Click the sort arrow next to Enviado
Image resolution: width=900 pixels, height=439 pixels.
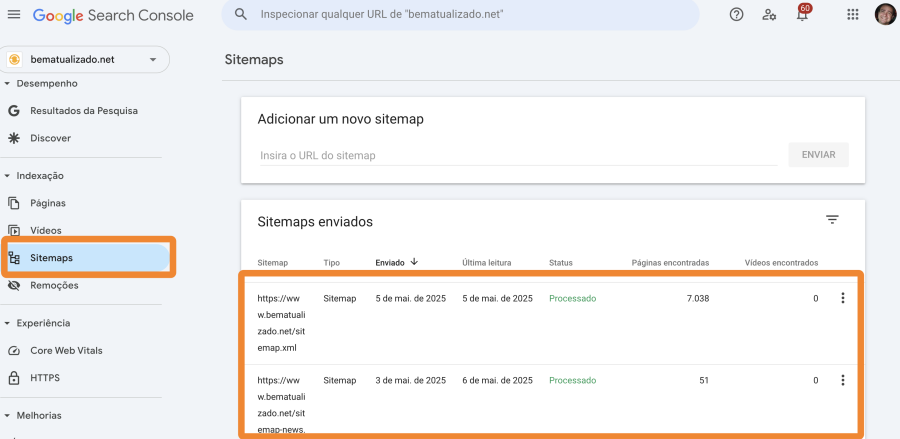point(414,262)
